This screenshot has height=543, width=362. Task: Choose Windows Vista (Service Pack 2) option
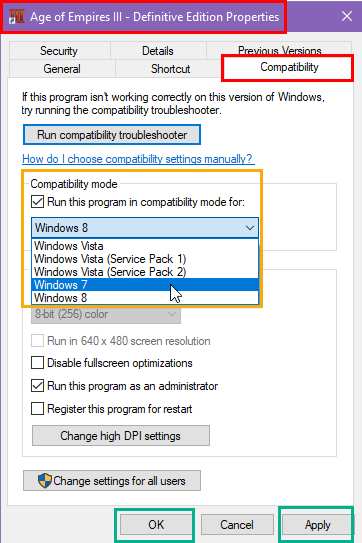pos(145,272)
